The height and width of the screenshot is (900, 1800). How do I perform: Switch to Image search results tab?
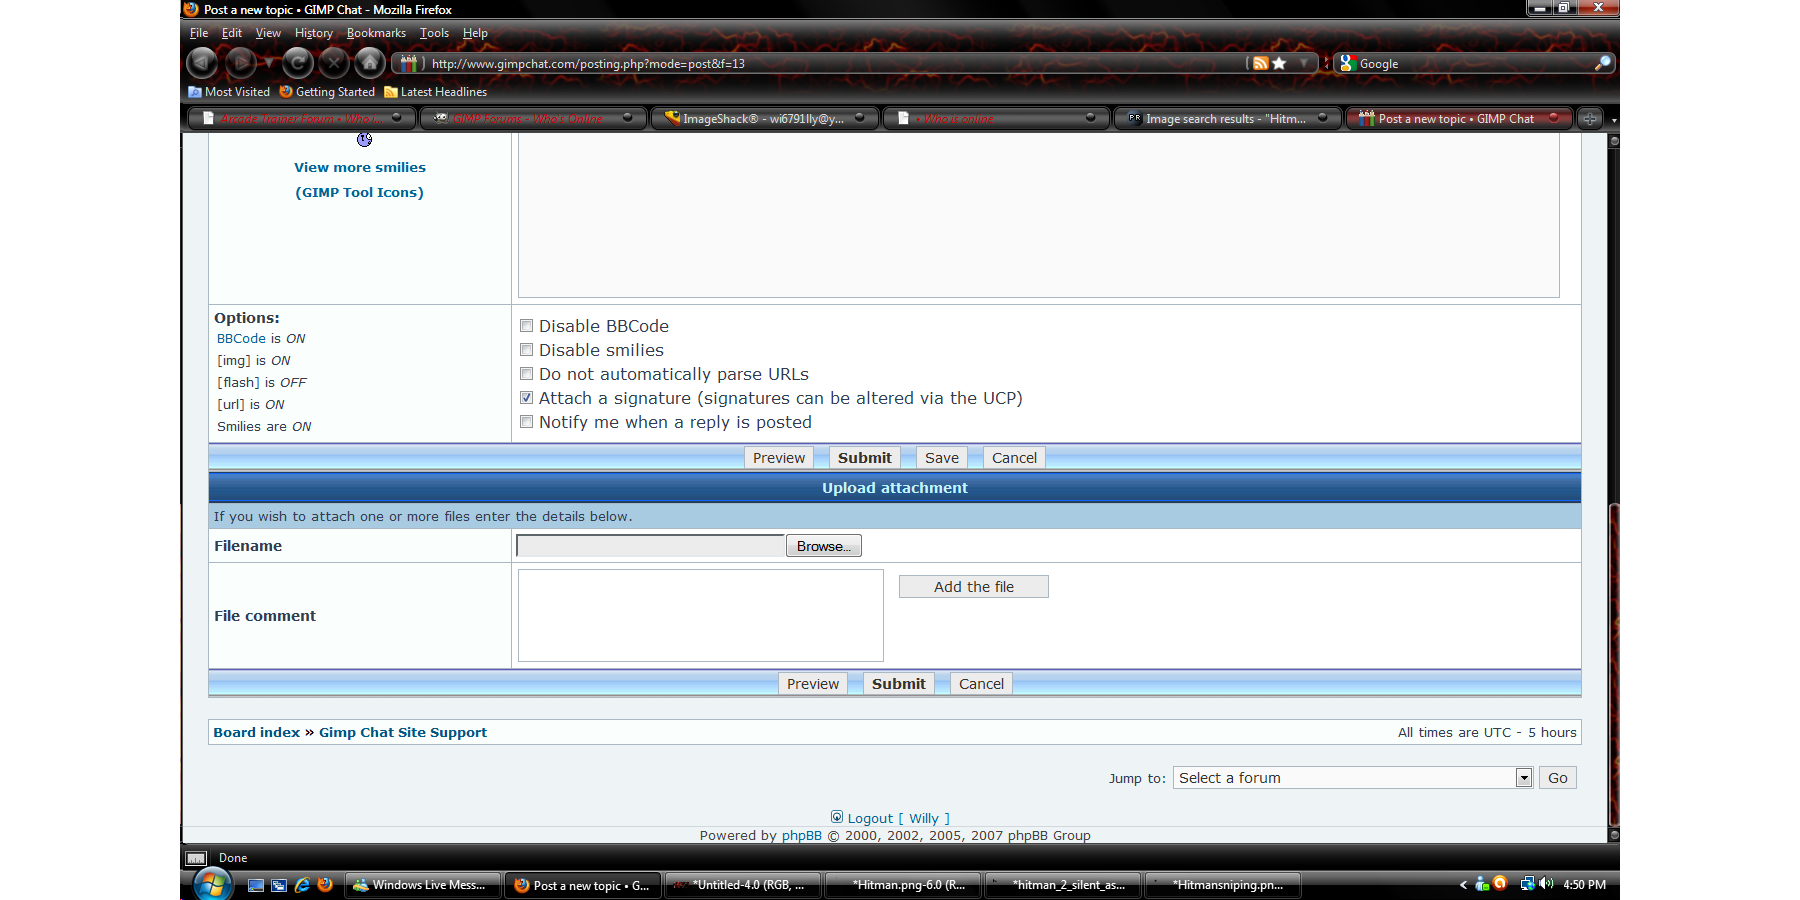pos(1227,118)
